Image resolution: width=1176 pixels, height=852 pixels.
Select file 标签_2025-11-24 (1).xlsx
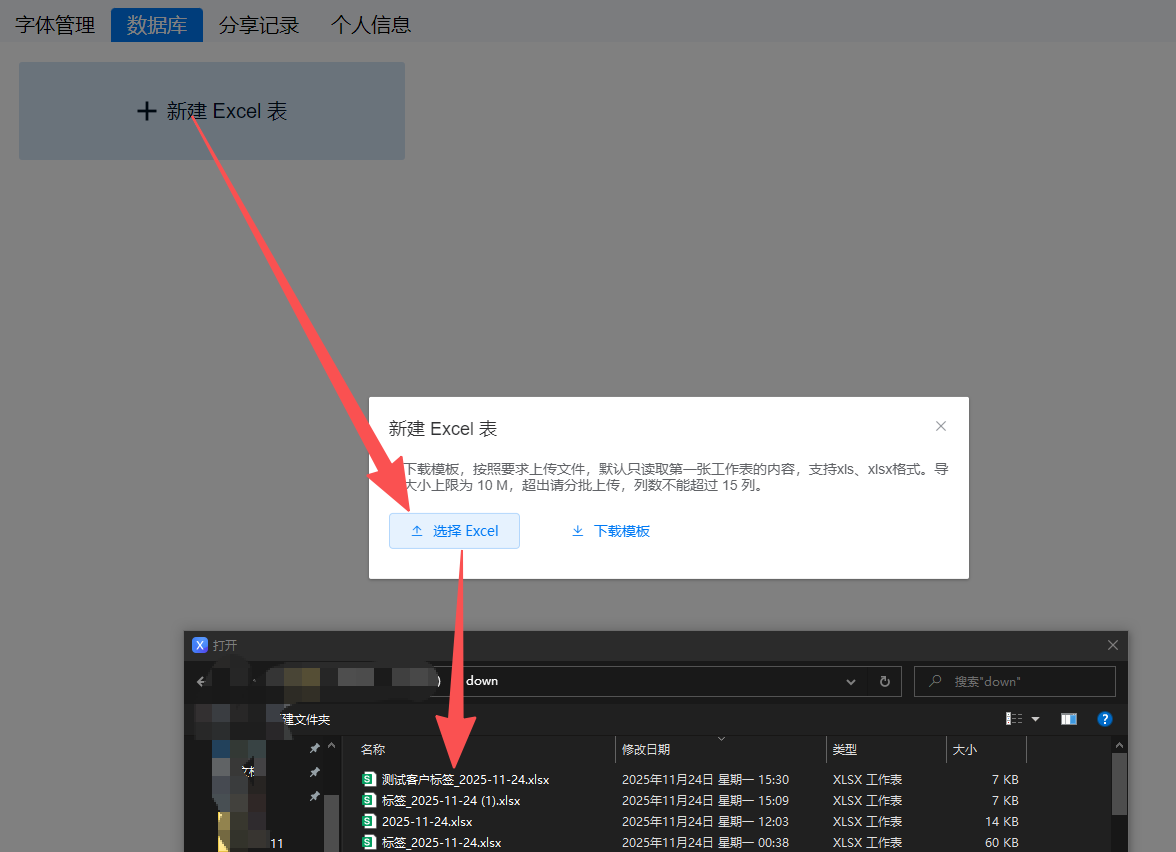(x=450, y=800)
